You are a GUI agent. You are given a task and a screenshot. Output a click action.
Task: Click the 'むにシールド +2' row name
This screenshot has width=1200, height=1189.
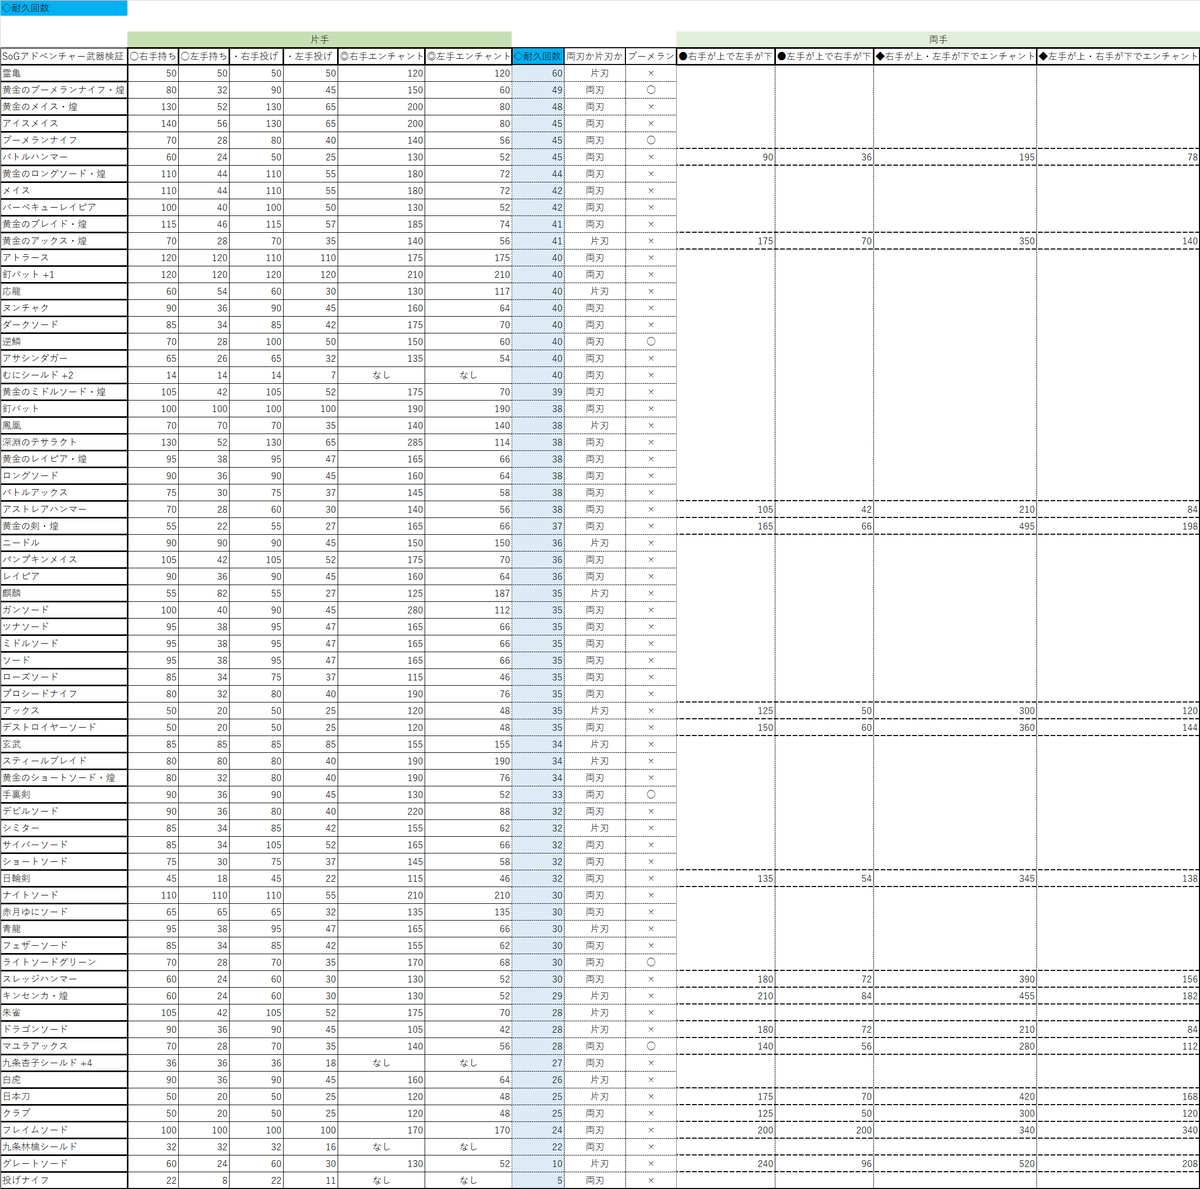pyautogui.click(x=64, y=375)
